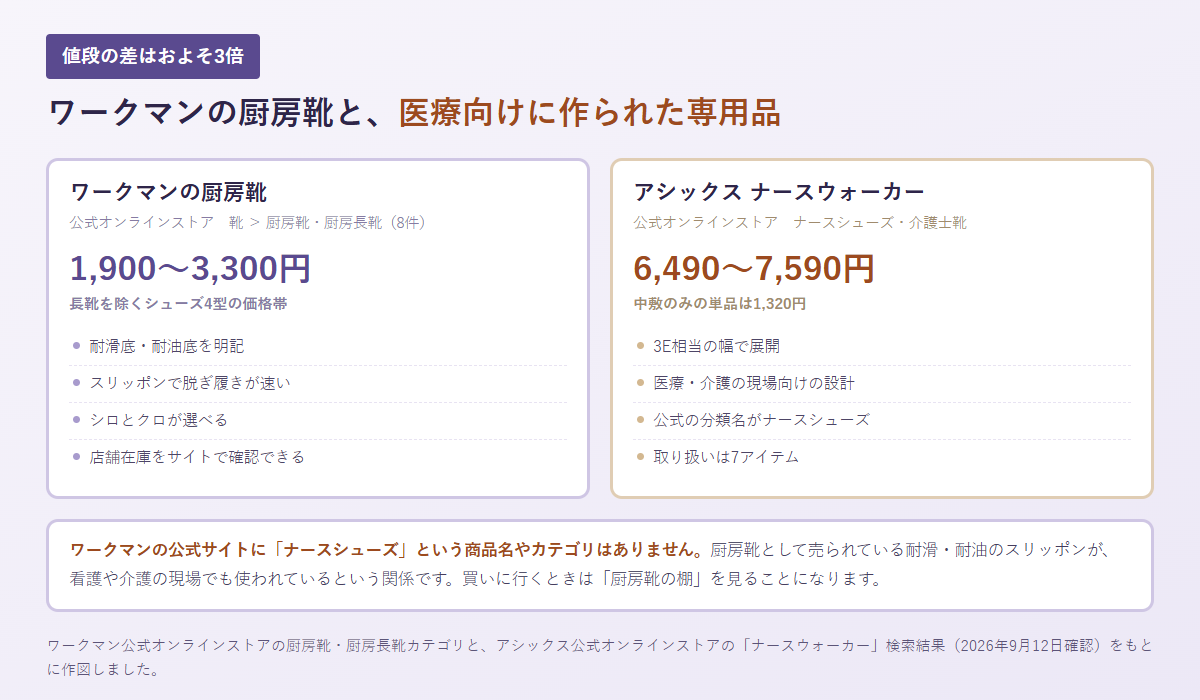Click note '中敷のみの単品は1,320円'
Image resolution: width=1200 pixels, height=700 pixels.
[x=720, y=303]
